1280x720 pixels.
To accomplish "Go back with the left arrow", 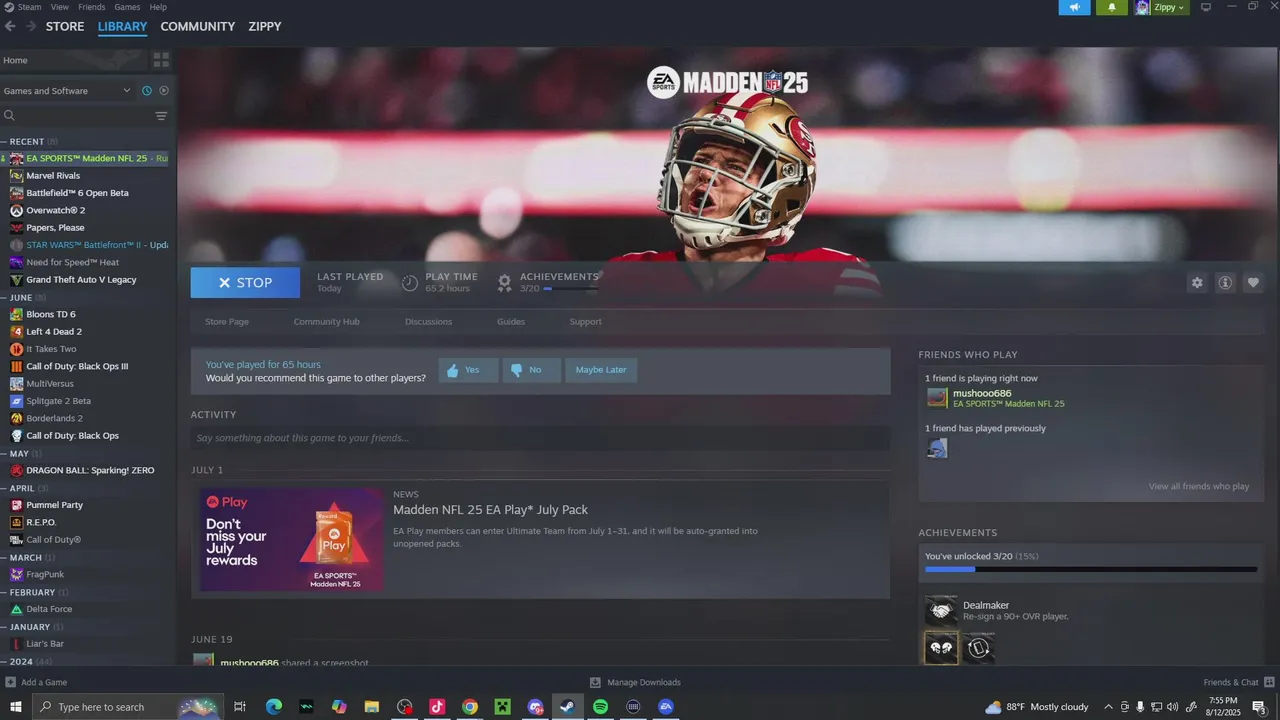I will (10, 27).
